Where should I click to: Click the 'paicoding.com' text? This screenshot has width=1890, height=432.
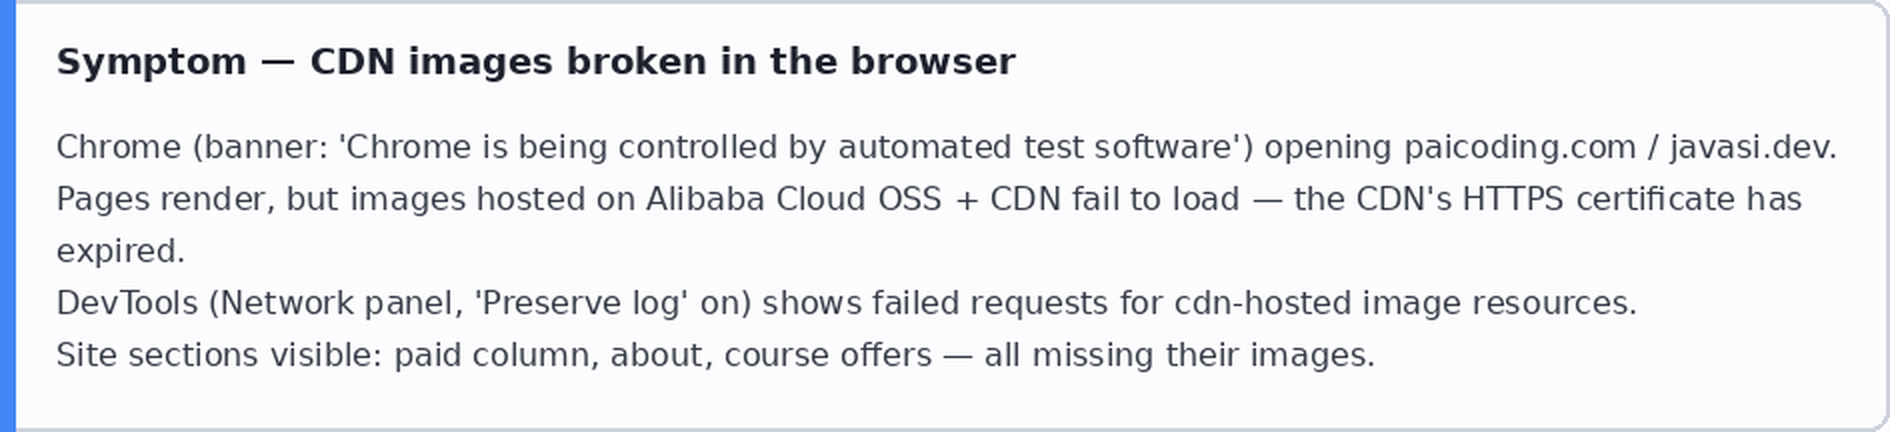[x=1520, y=148]
